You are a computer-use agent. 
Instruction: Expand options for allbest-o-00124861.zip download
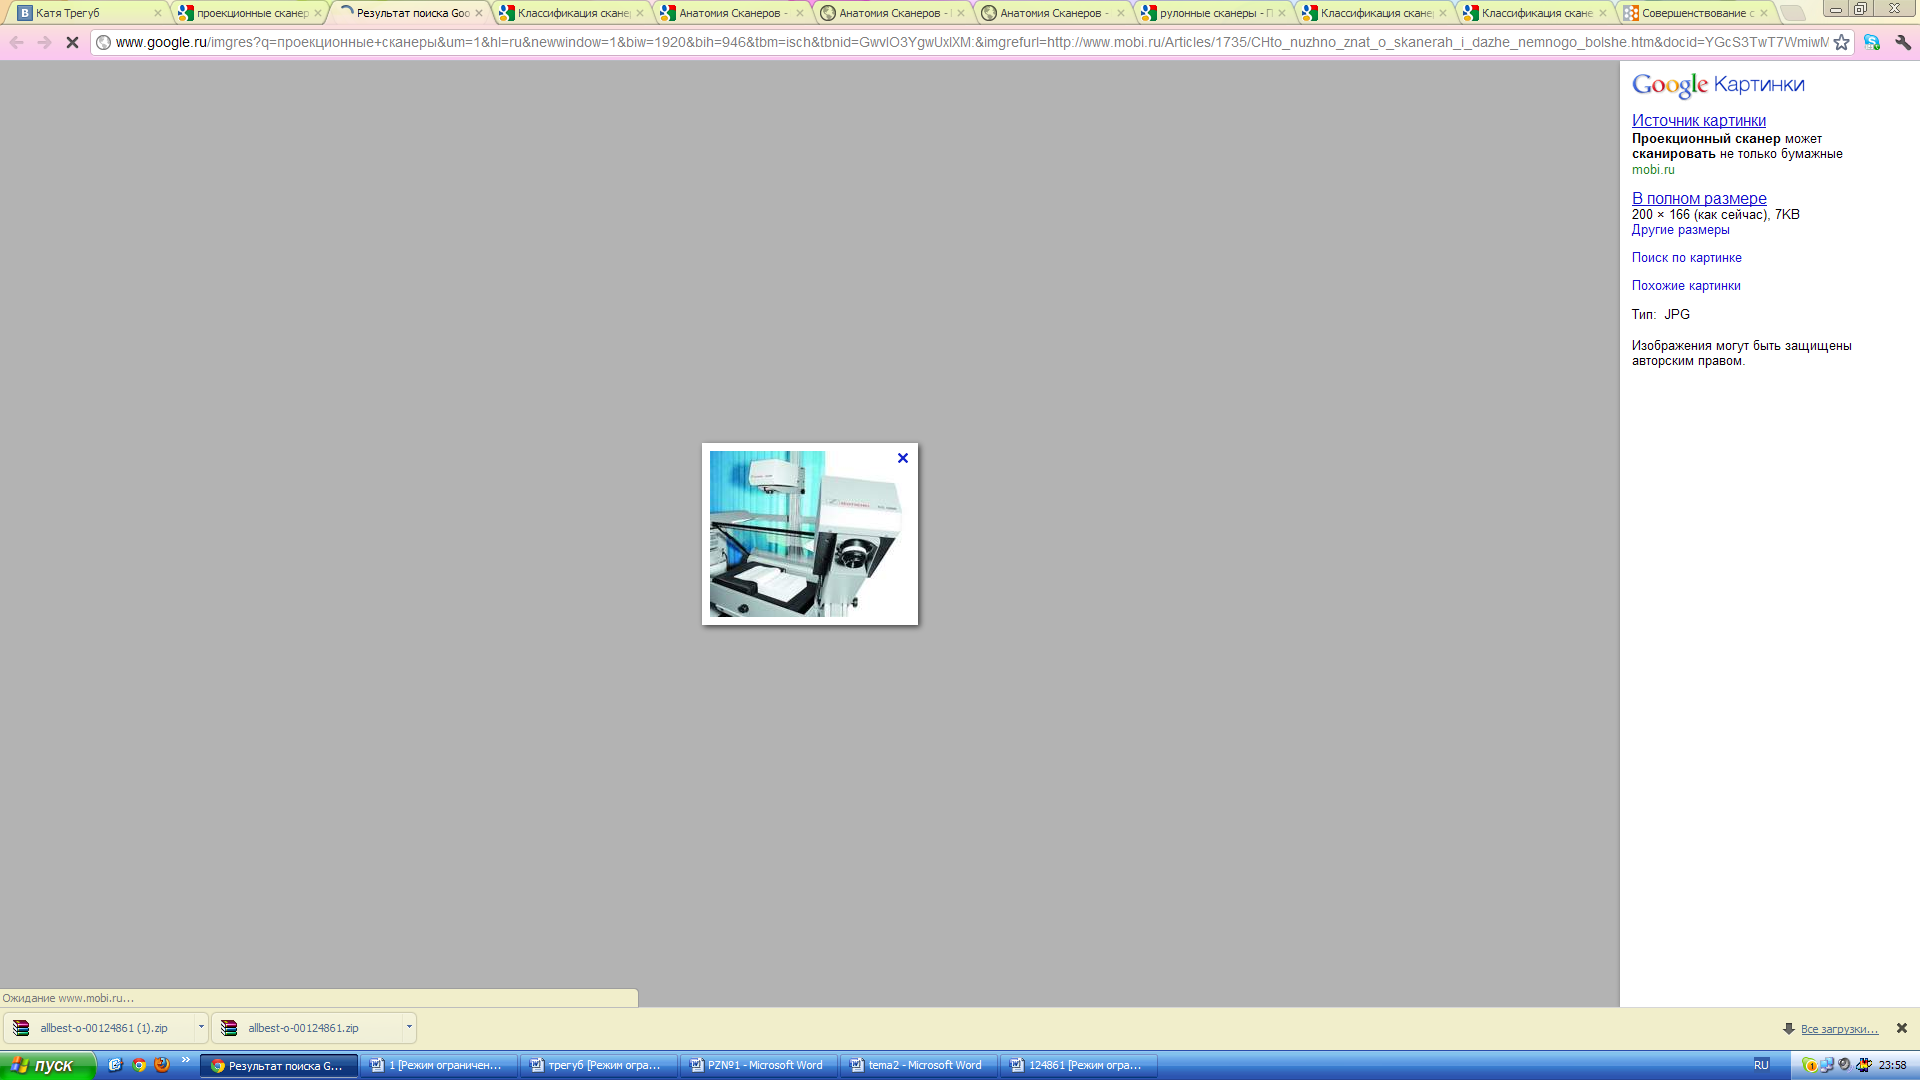point(409,1027)
